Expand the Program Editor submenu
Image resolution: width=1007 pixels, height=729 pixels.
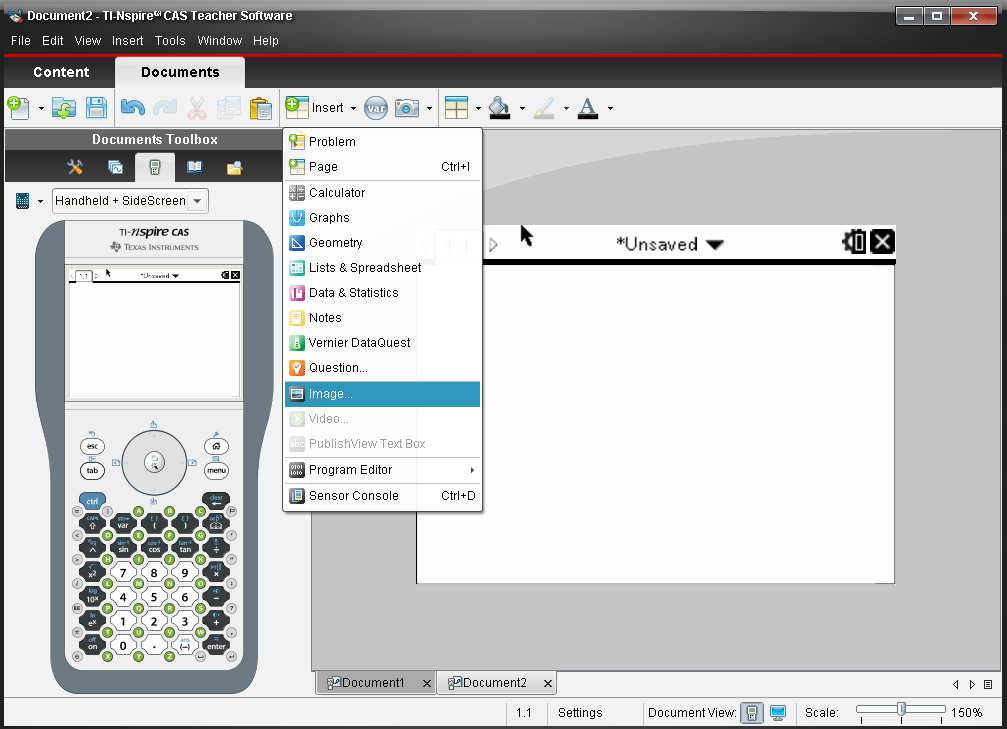point(382,470)
